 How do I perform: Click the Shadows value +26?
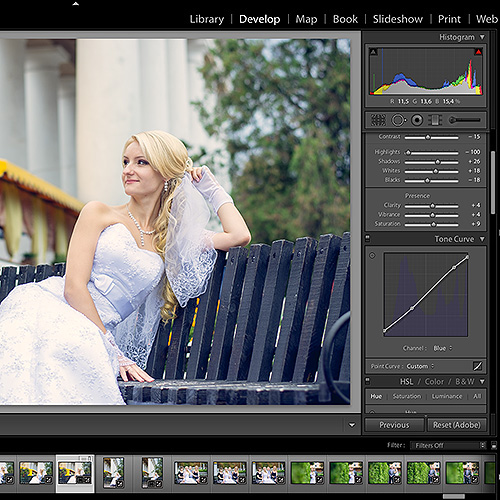click(x=474, y=161)
